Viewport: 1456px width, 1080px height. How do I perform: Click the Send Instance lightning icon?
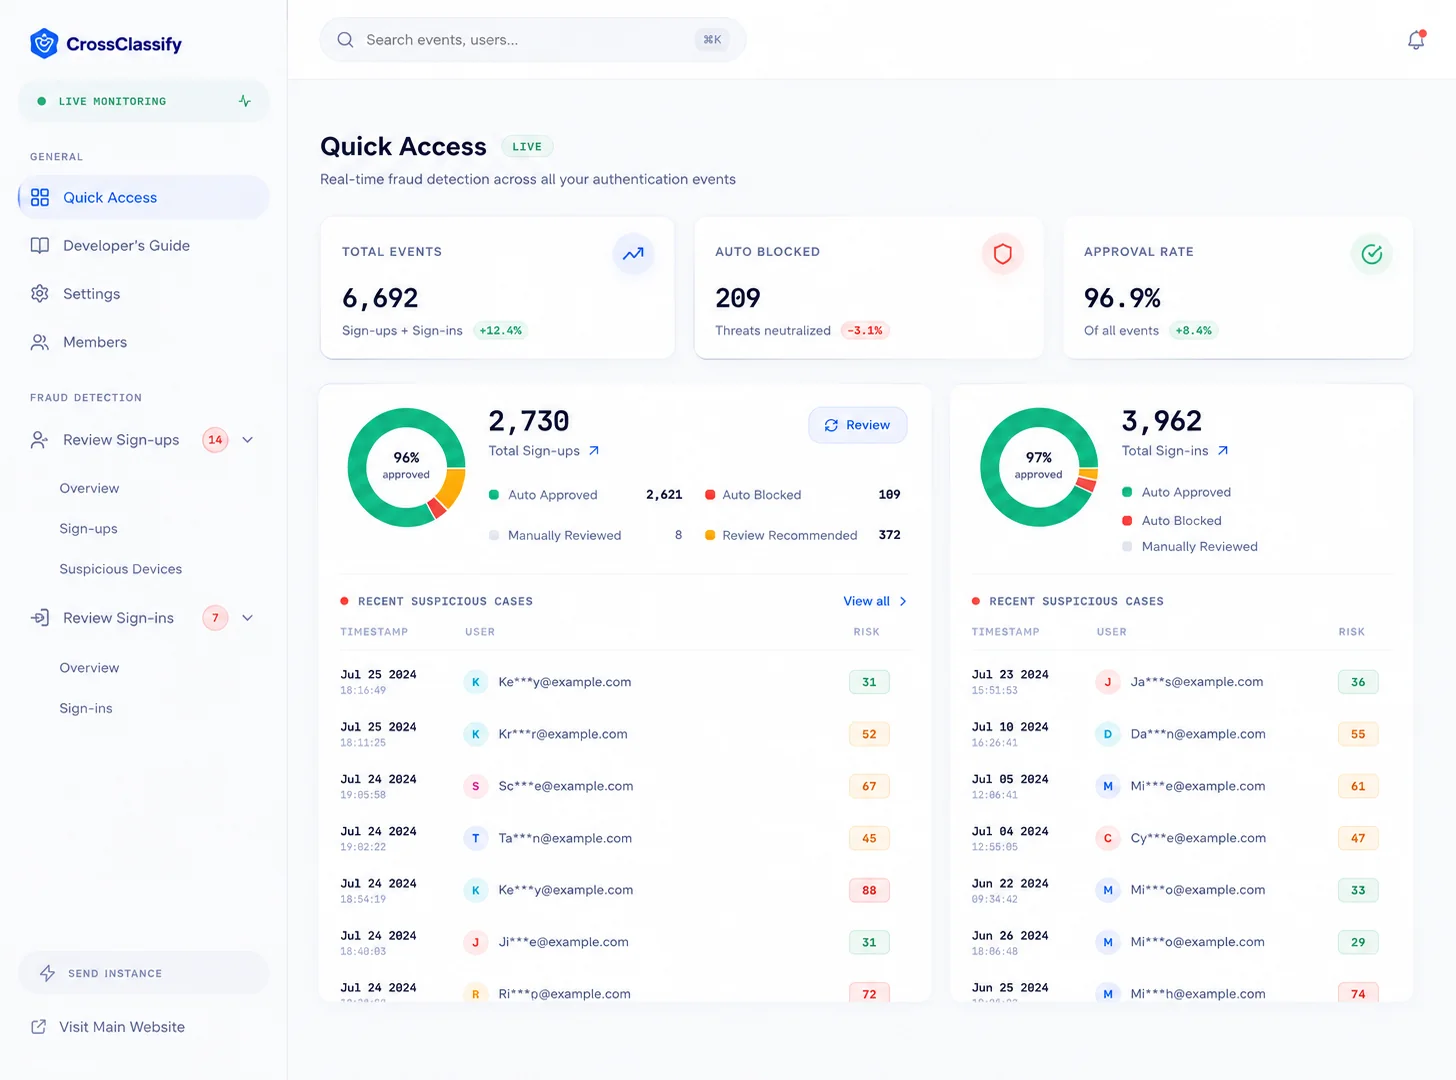[x=47, y=973]
